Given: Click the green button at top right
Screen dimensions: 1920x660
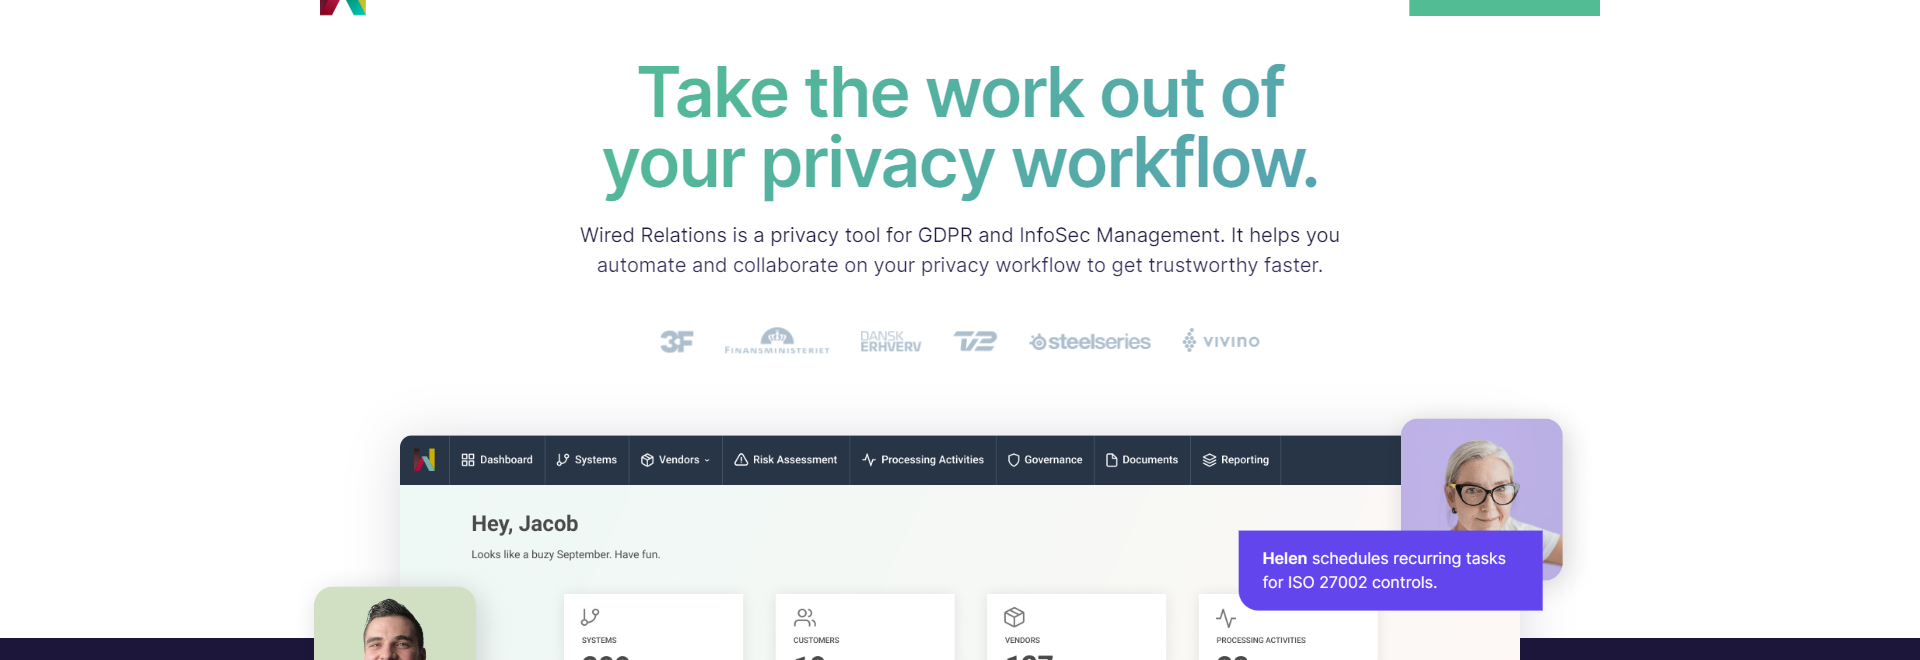Looking at the screenshot, I should click(1504, 8).
